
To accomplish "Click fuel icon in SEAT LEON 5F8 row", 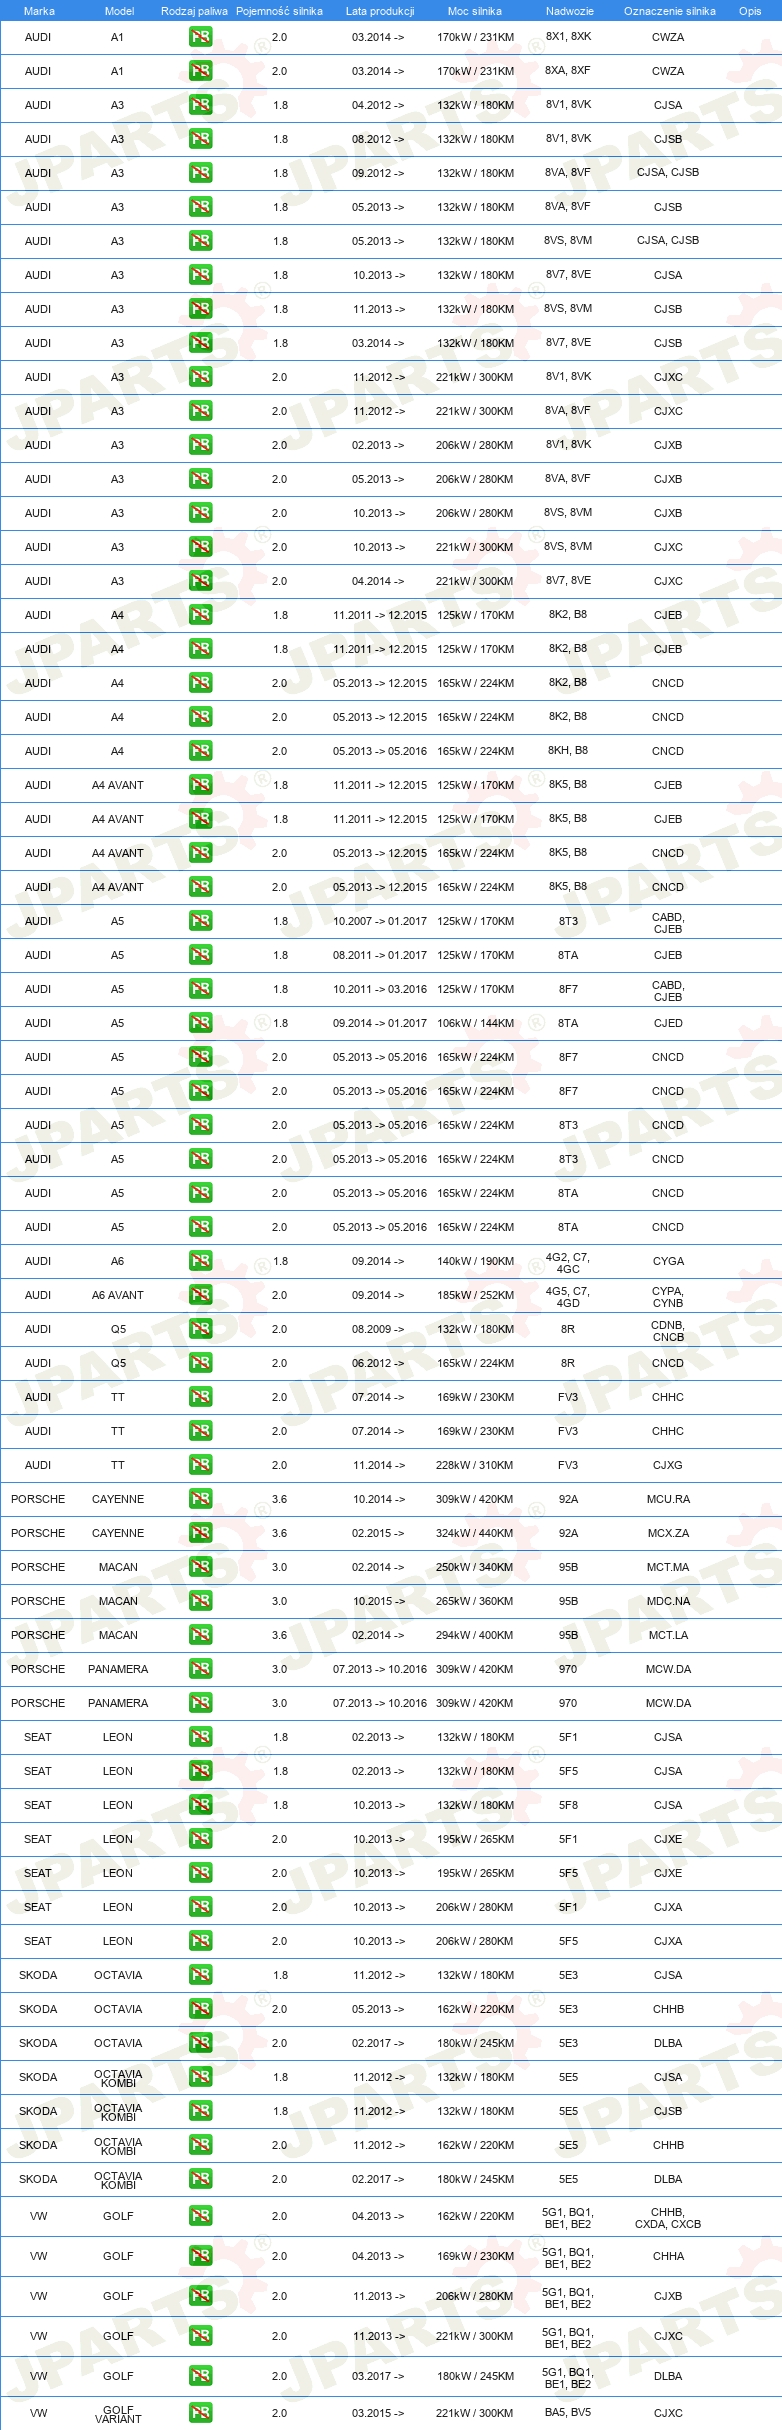I will (x=200, y=1805).
